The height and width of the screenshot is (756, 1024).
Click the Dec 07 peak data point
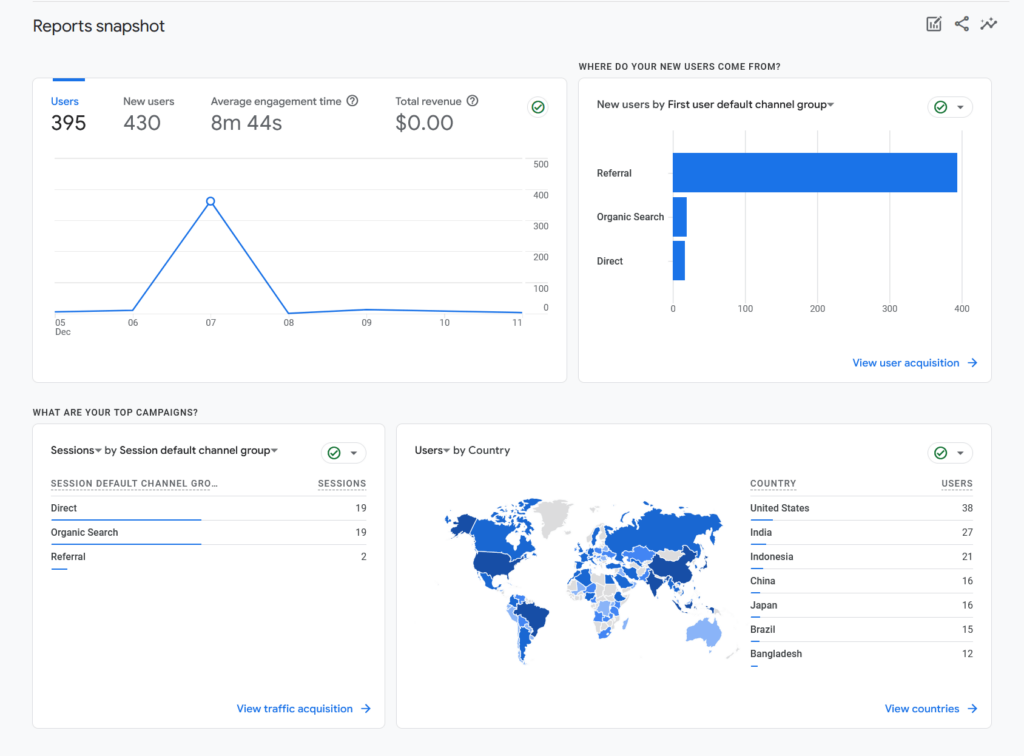click(x=210, y=201)
